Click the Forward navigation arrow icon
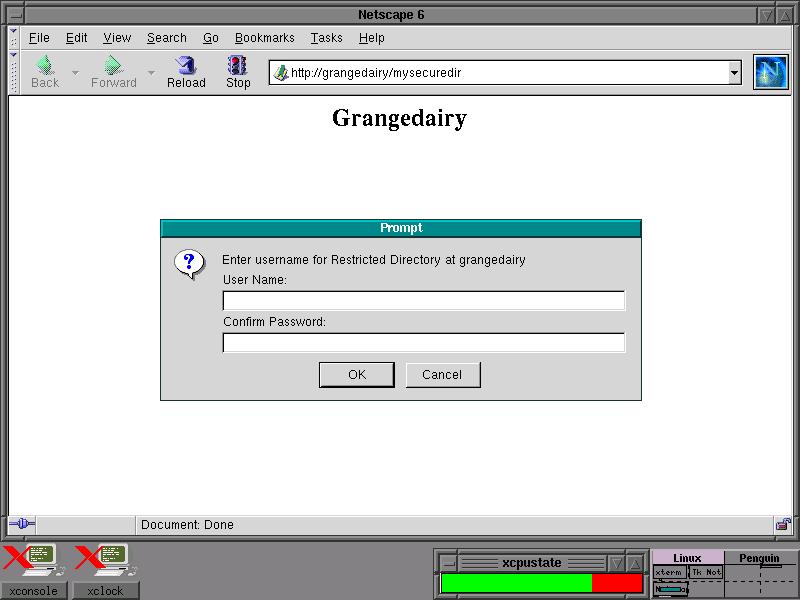Screen dimensions: 800x600 pos(113,66)
